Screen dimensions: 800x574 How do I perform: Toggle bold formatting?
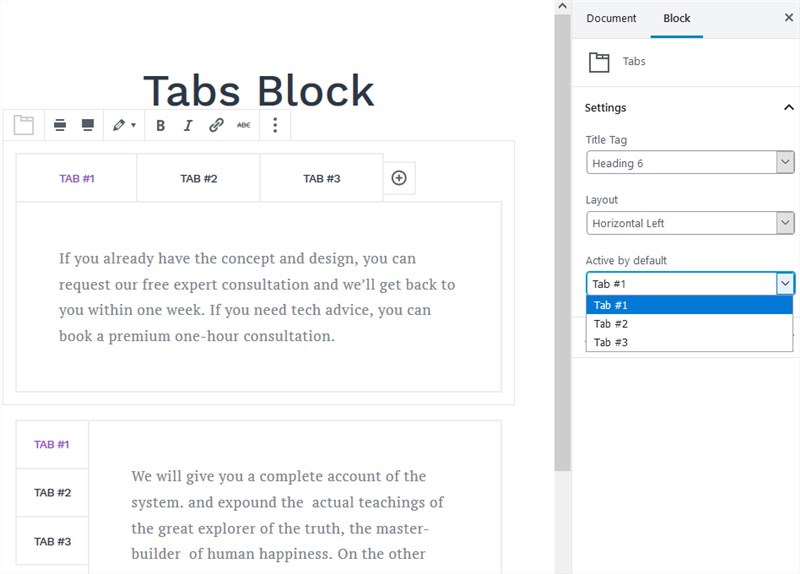(160, 126)
